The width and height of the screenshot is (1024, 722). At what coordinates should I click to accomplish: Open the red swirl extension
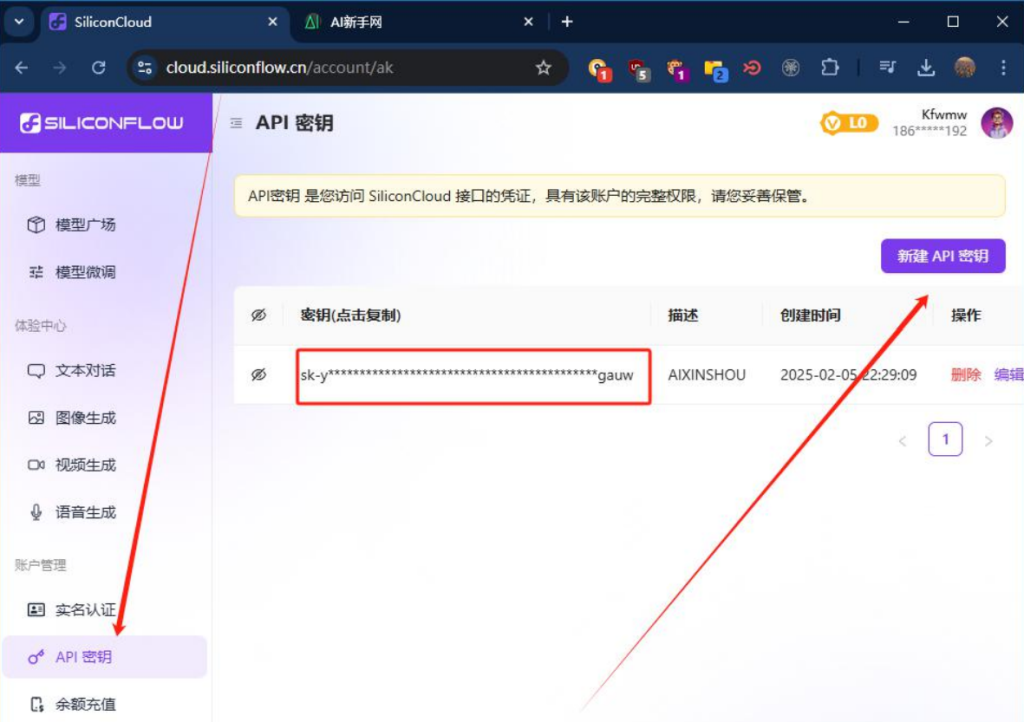752,67
